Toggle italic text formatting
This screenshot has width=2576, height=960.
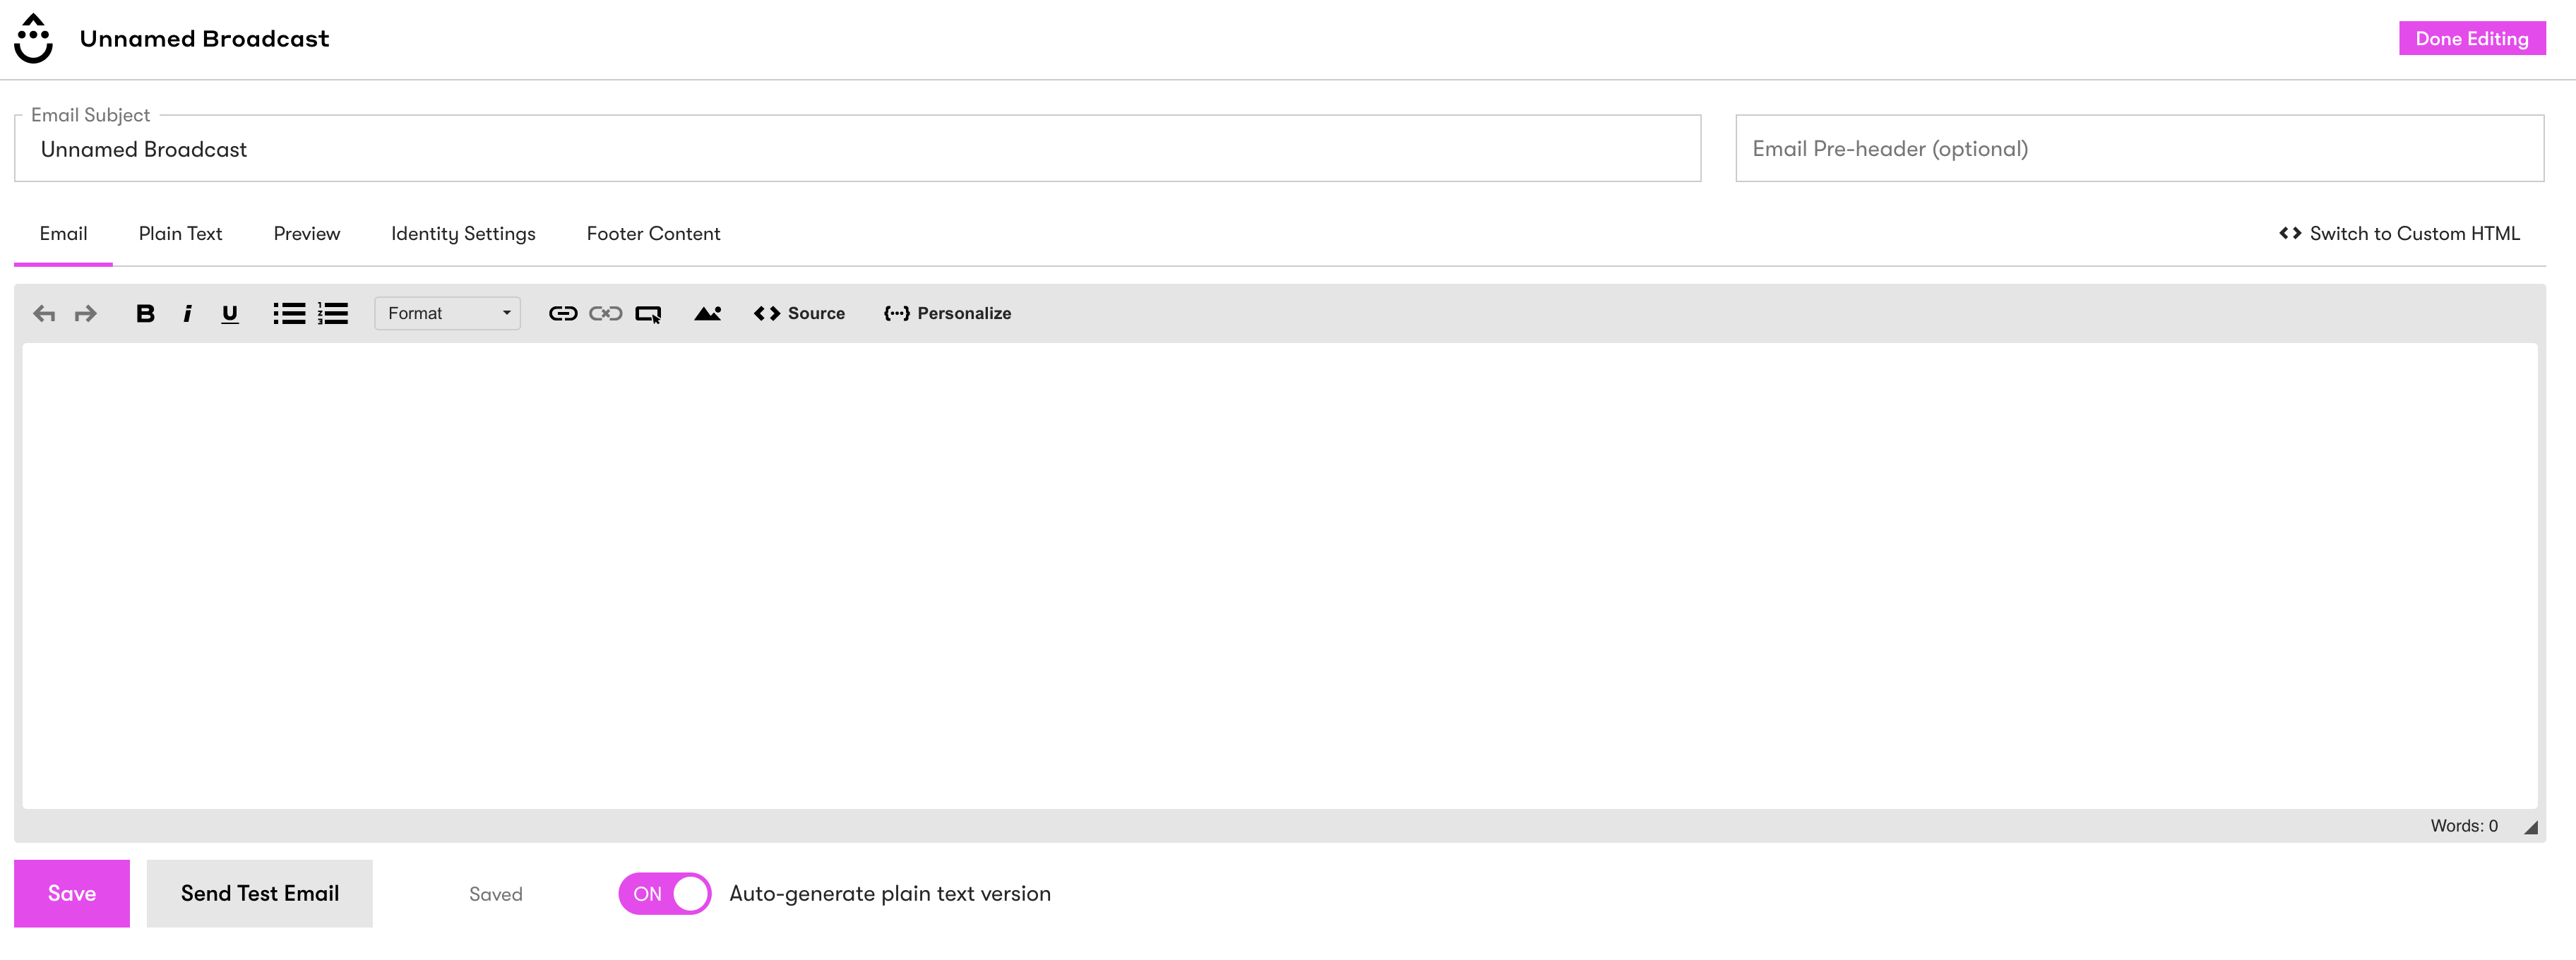(x=187, y=314)
